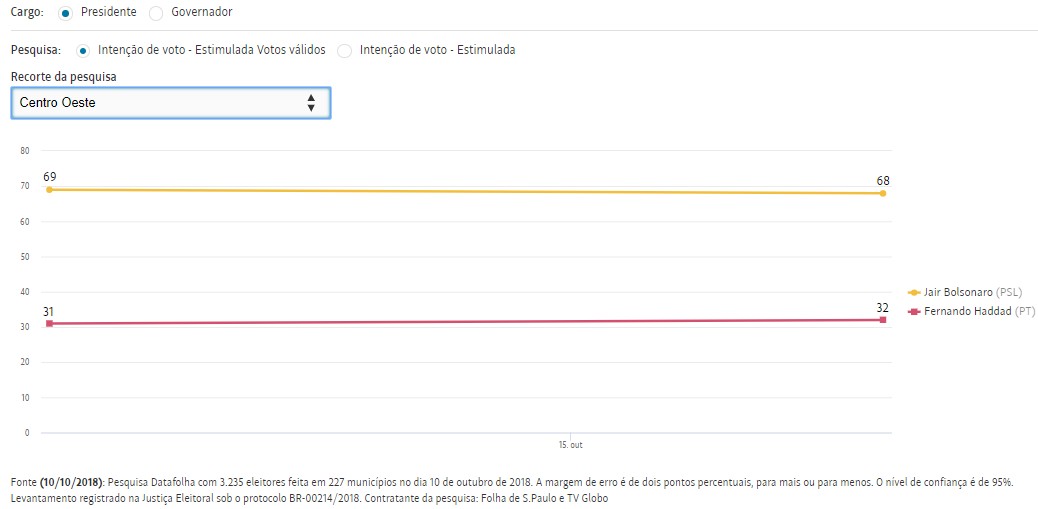Click Fernando Haddad legend marker

(x=913, y=312)
